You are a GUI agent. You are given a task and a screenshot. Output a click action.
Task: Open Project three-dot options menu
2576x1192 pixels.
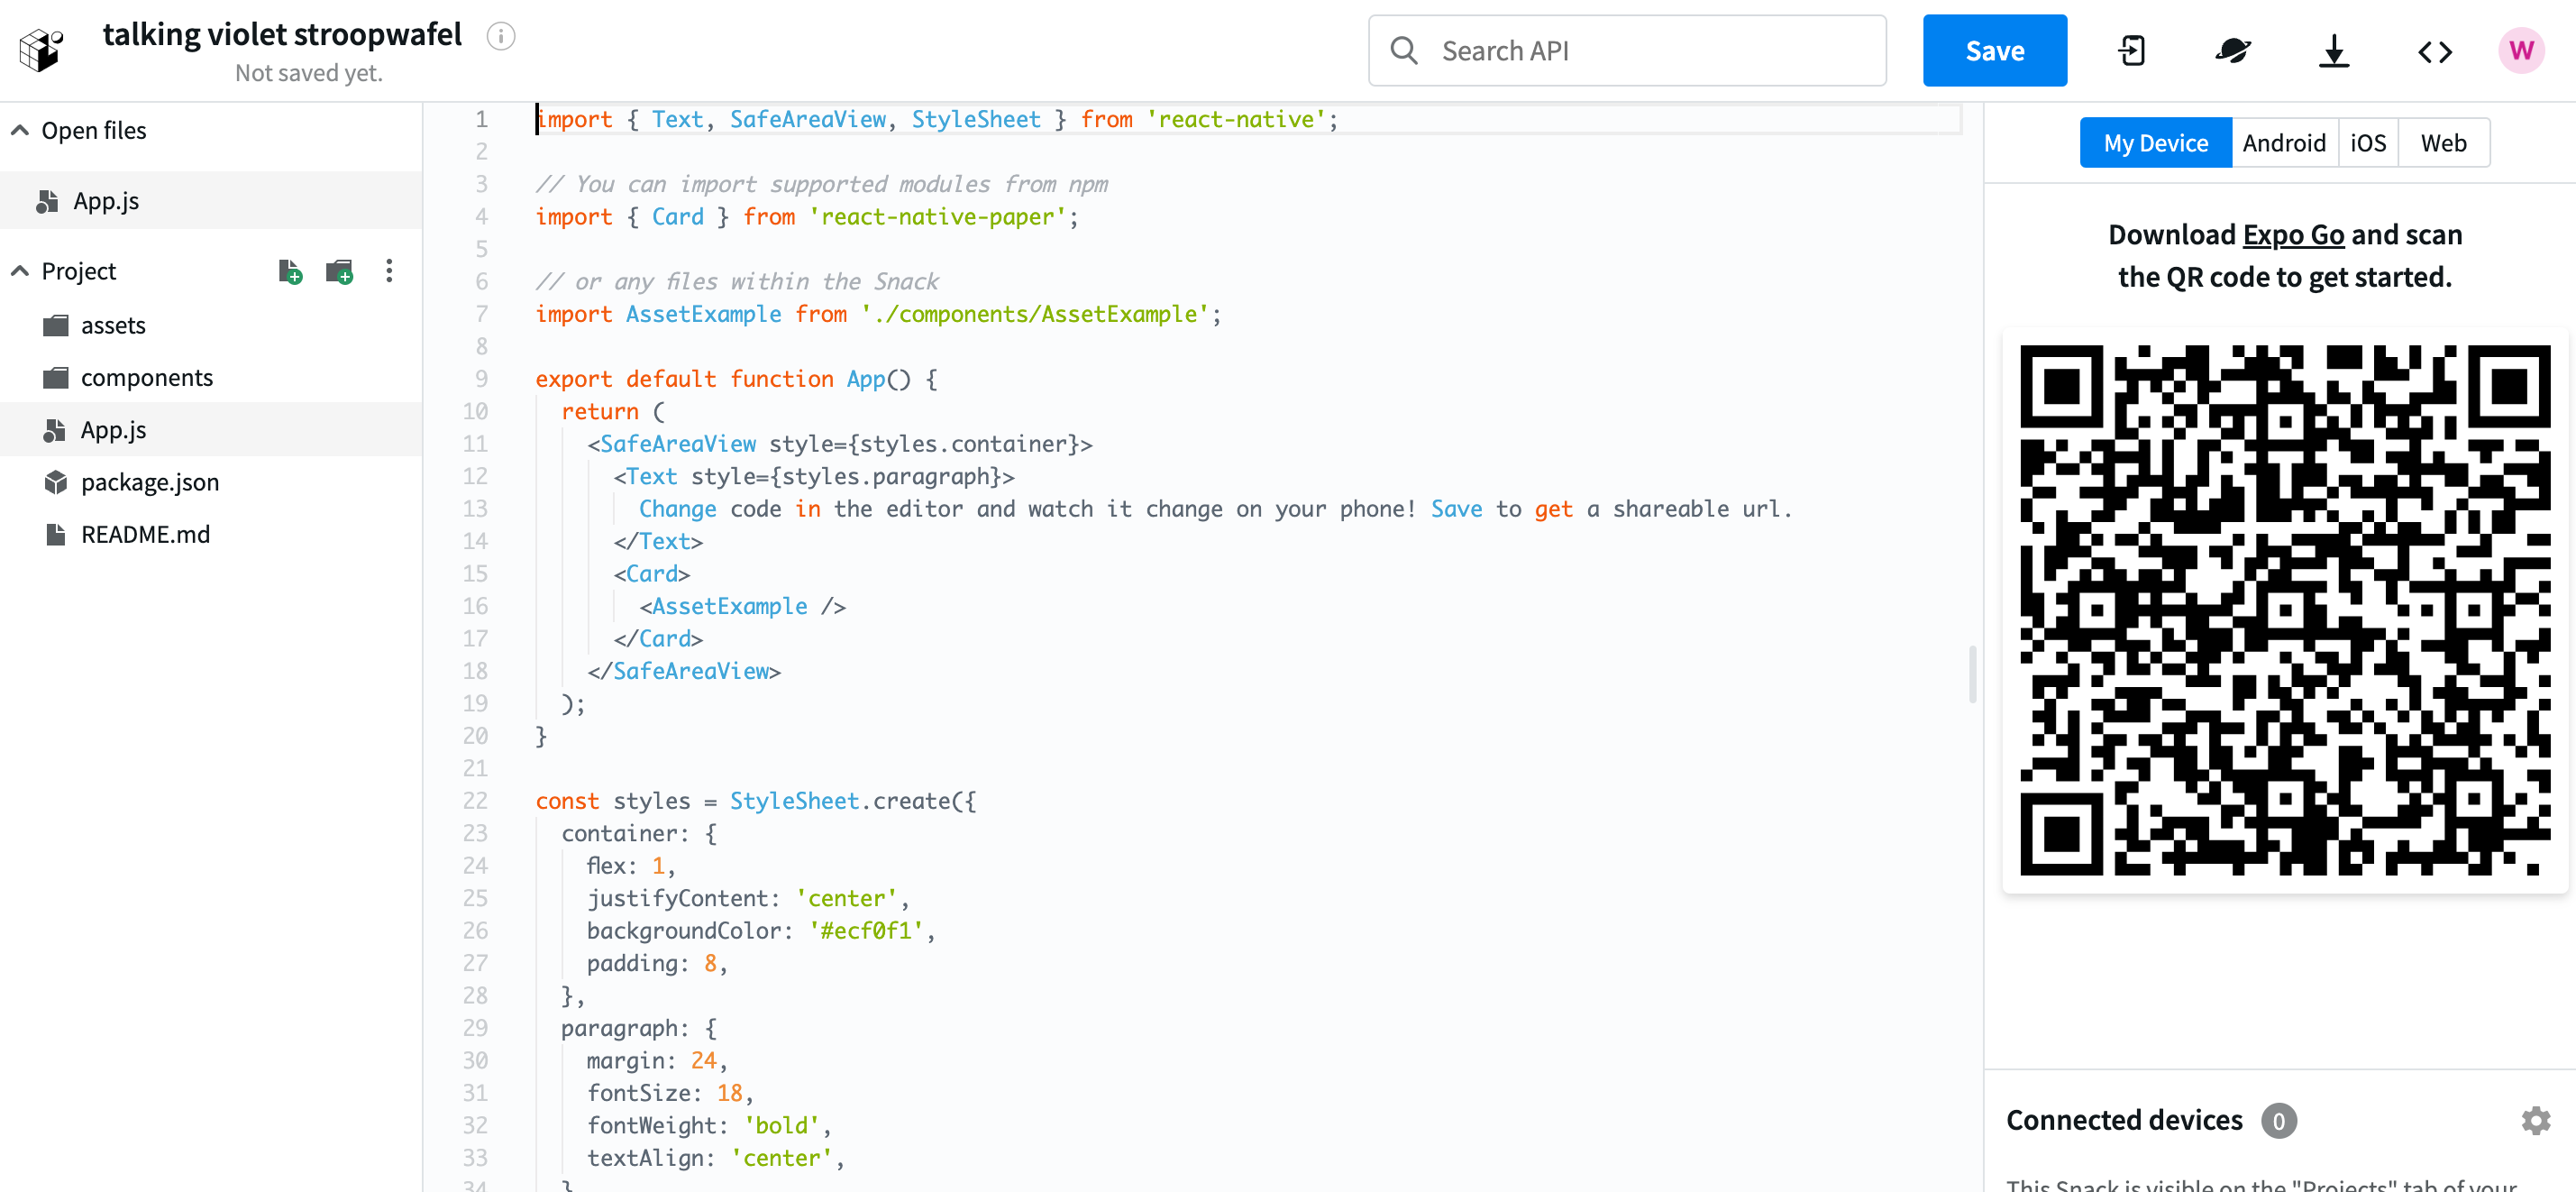389,271
